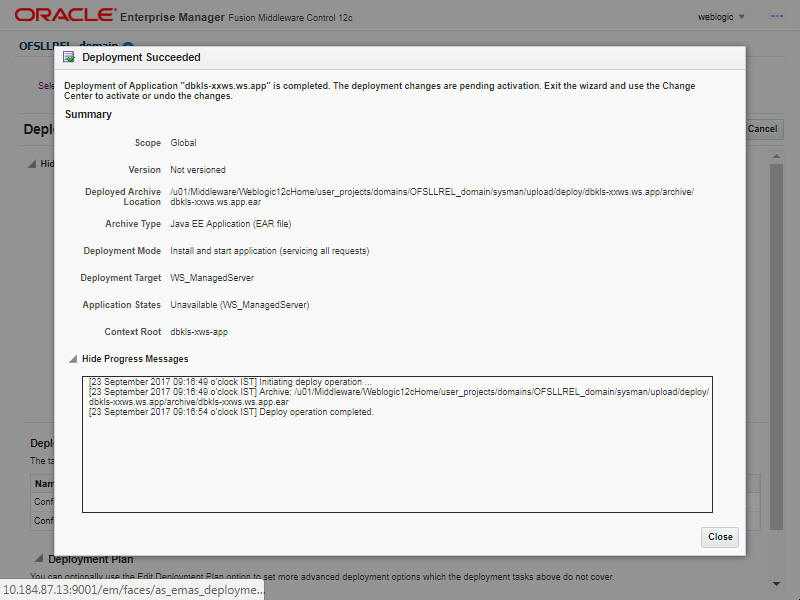The height and width of the screenshot is (600, 800).
Task: Open the three-dots menu in header
Action: click(x=777, y=16)
